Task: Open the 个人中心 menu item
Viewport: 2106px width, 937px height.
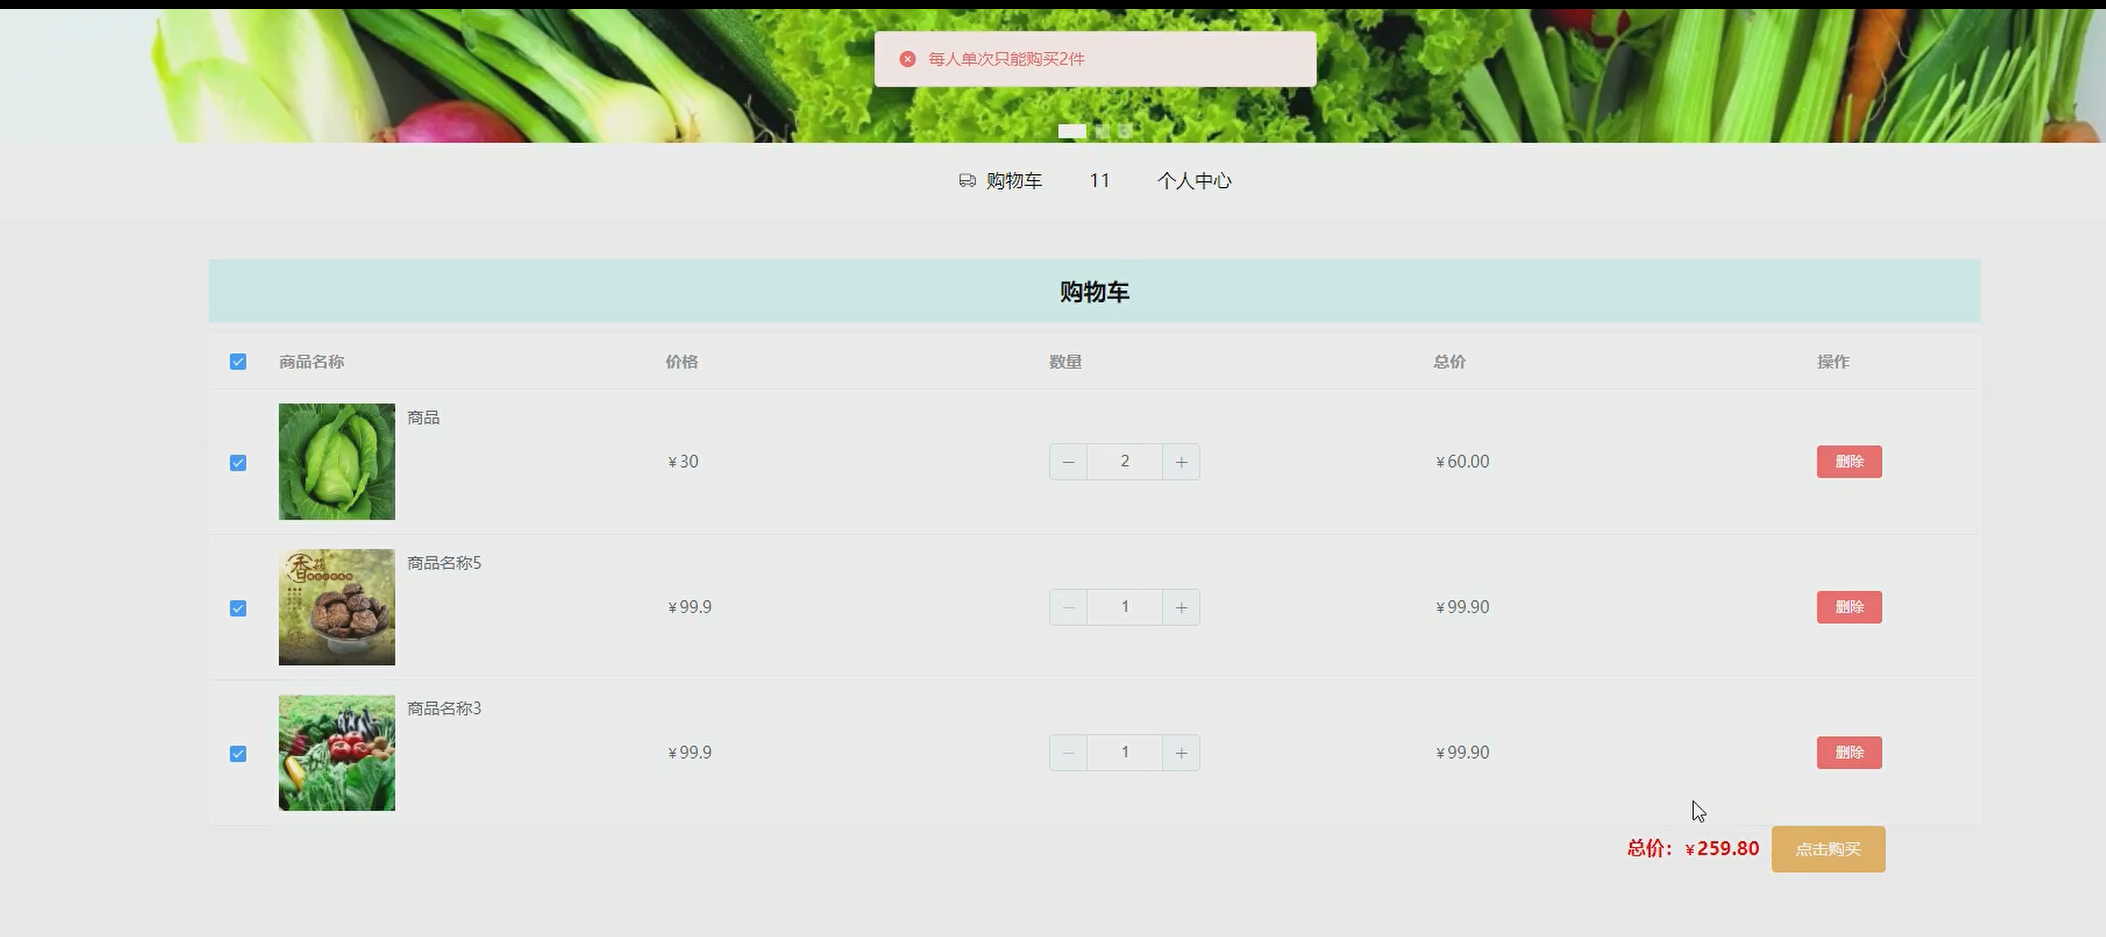Action: click(x=1194, y=181)
